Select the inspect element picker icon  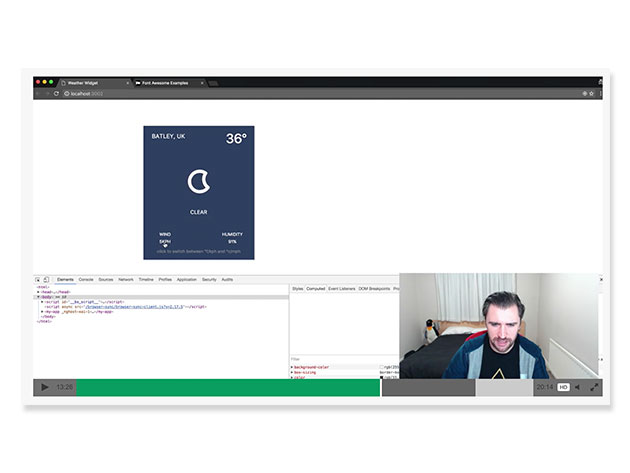(37, 279)
